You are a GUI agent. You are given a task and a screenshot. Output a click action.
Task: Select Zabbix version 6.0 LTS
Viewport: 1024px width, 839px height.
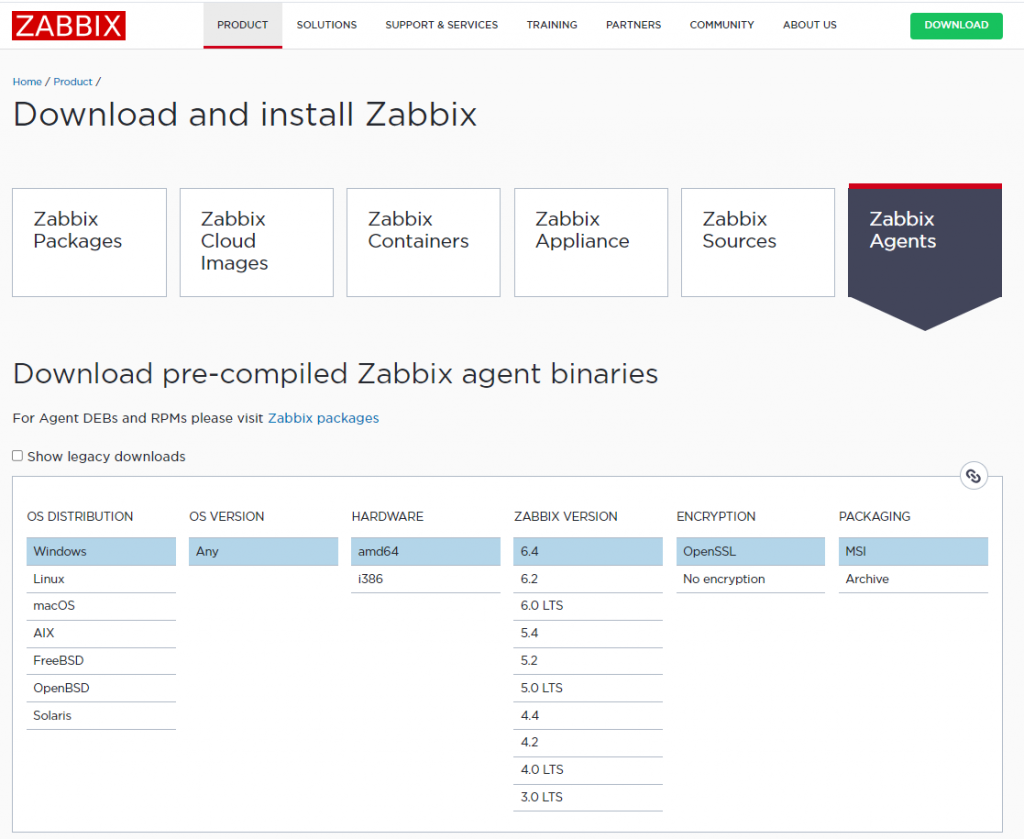tap(588, 606)
